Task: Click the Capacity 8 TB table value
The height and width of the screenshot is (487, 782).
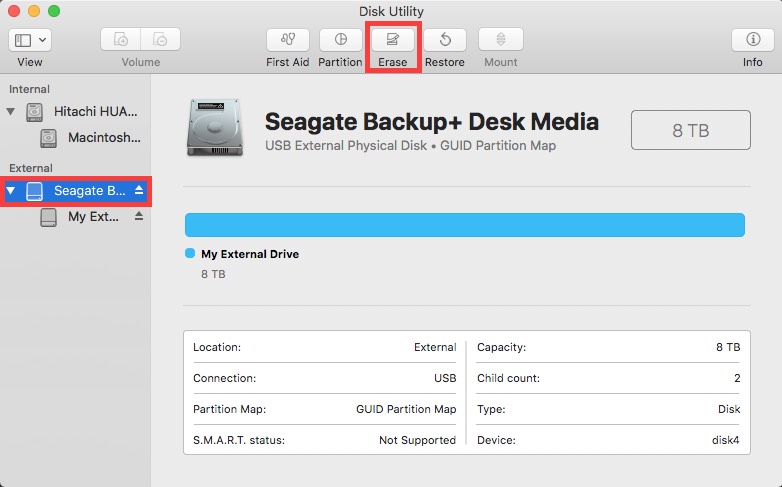Action: [728, 347]
